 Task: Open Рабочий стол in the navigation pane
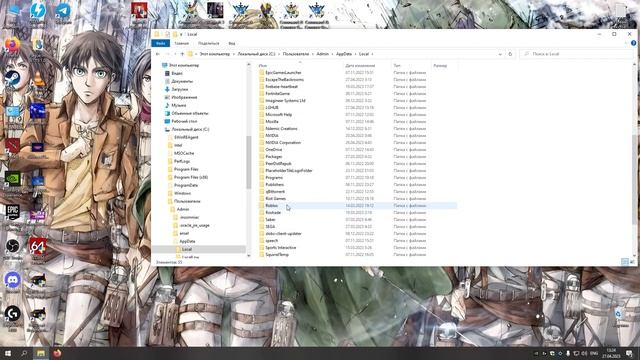point(184,121)
